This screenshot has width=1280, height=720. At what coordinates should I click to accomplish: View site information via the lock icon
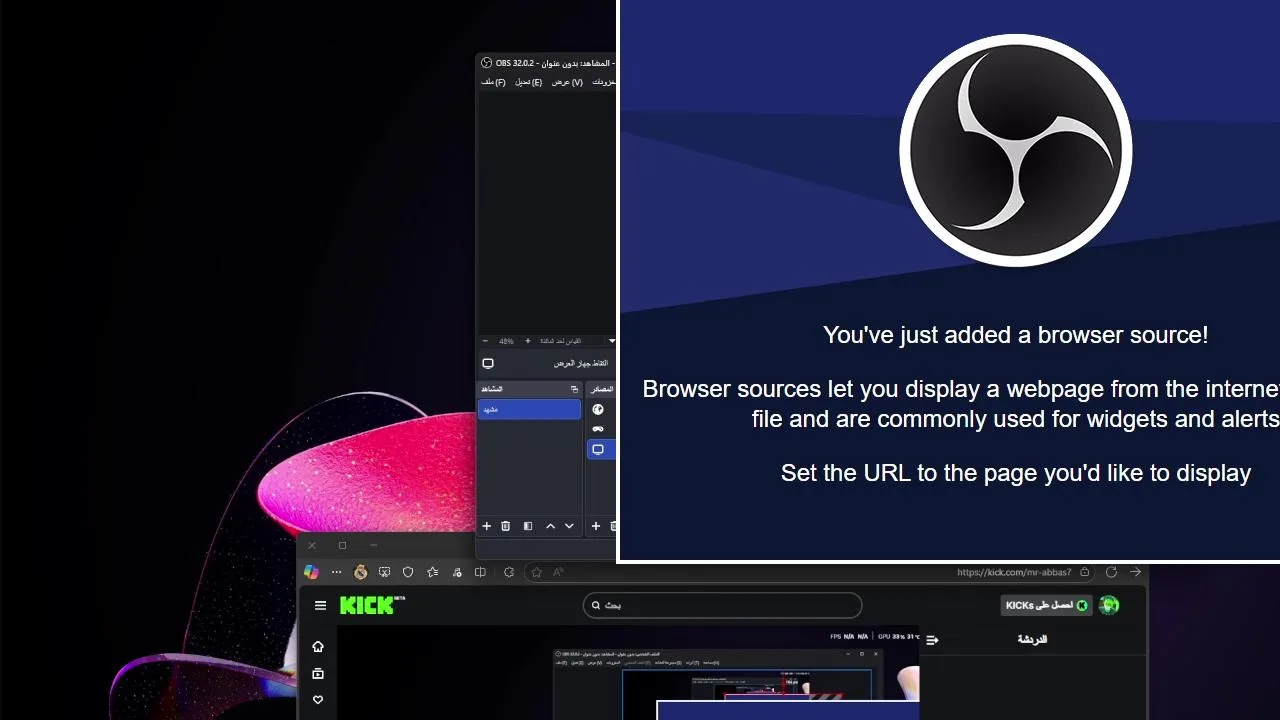[1085, 572]
